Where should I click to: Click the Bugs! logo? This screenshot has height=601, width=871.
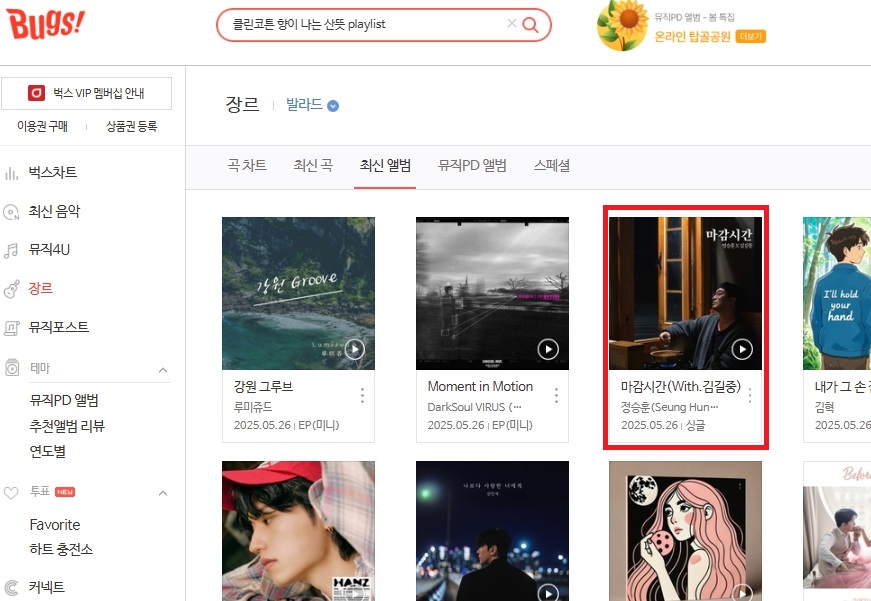(x=46, y=24)
